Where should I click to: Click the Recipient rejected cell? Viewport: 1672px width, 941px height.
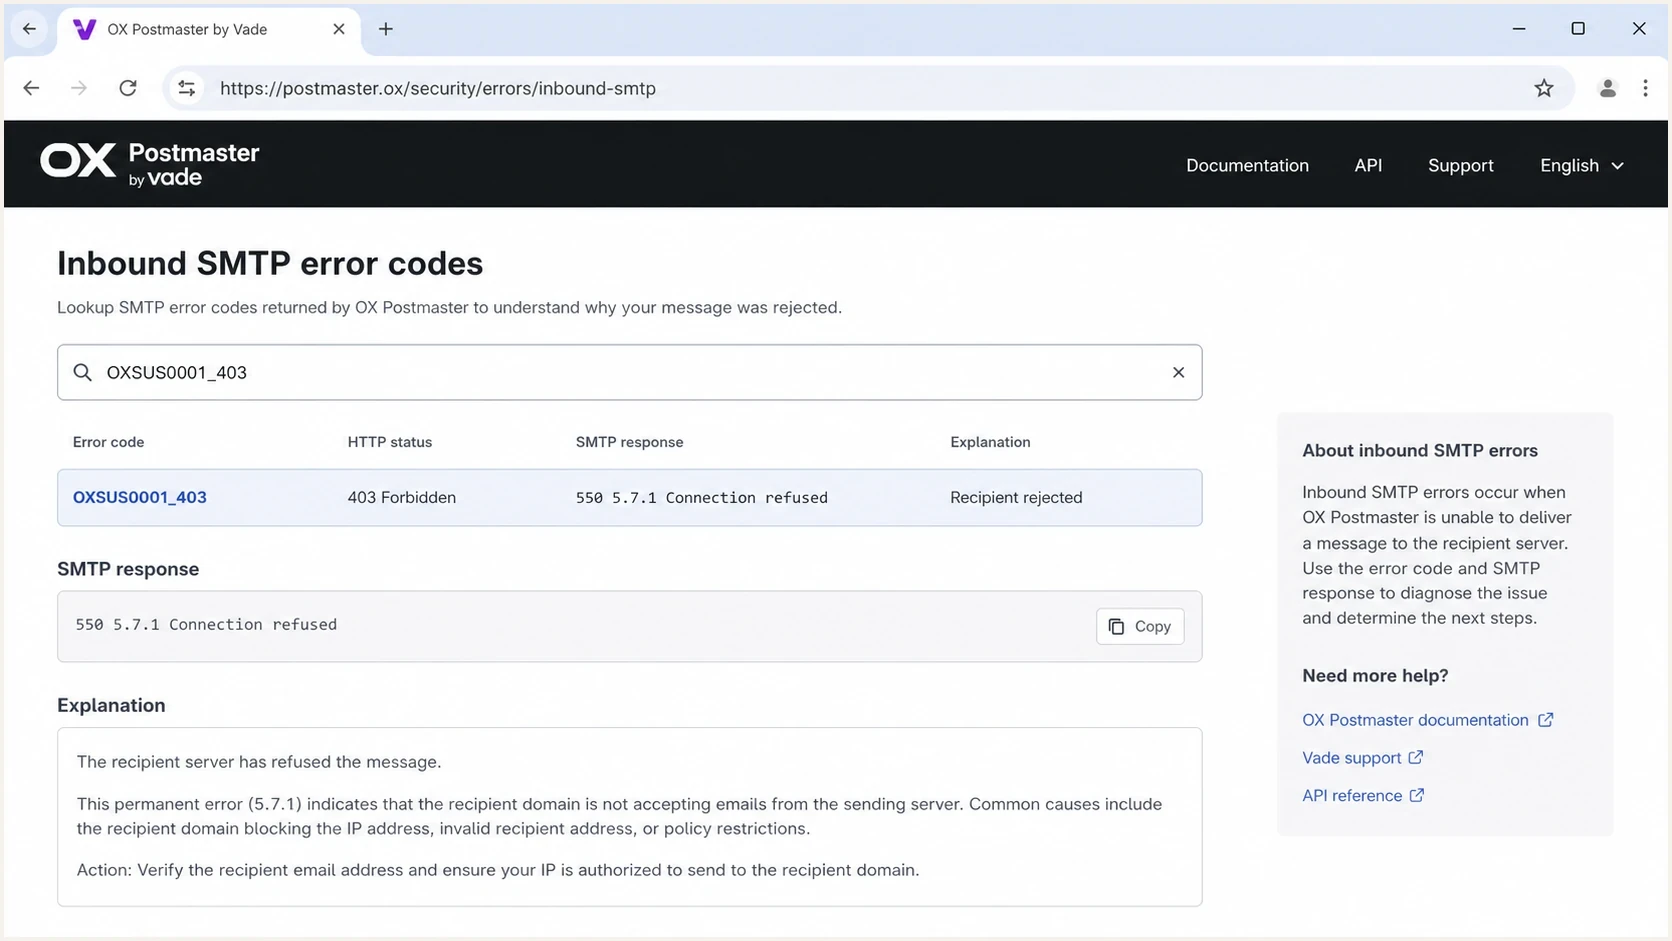point(1016,497)
